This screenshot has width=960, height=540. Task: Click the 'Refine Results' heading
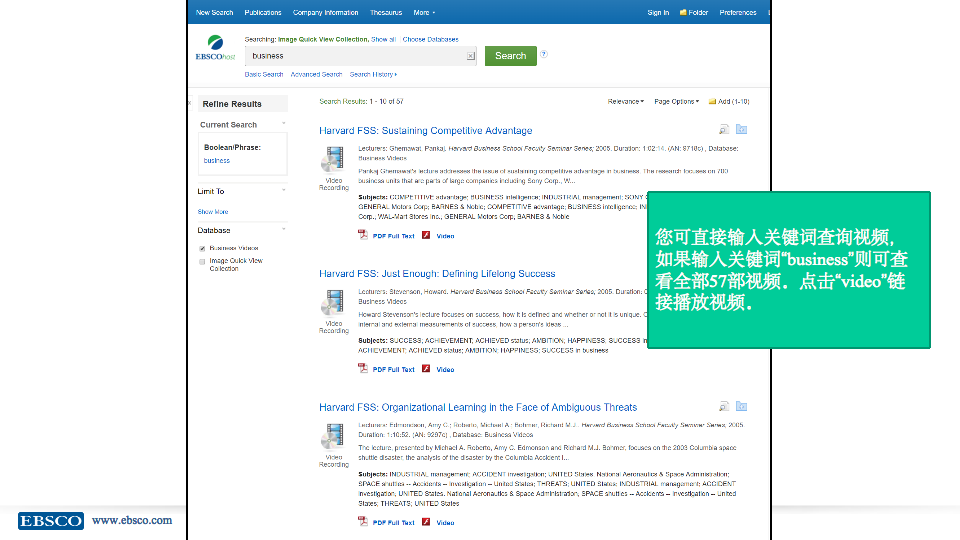pos(232,104)
